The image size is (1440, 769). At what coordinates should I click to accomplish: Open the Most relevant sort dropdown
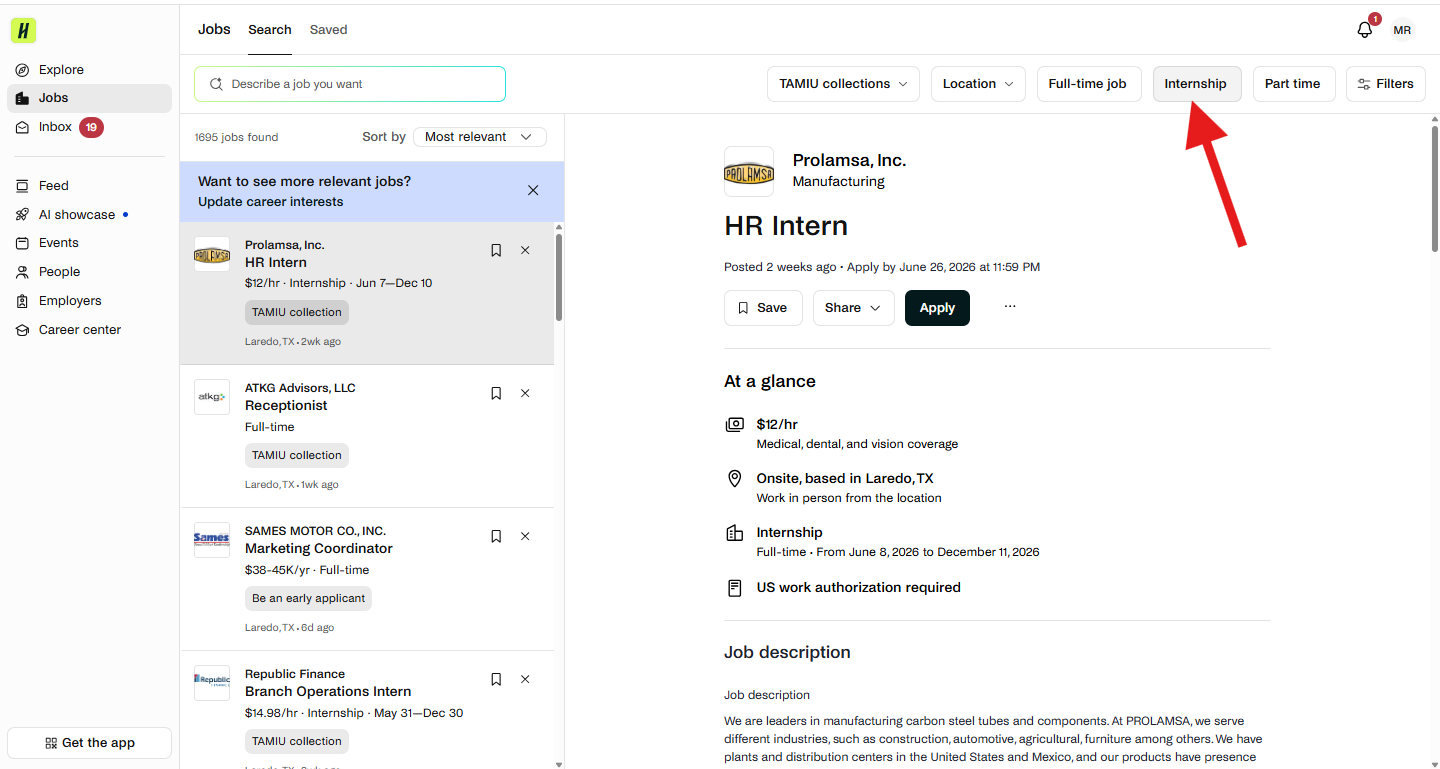(480, 137)
